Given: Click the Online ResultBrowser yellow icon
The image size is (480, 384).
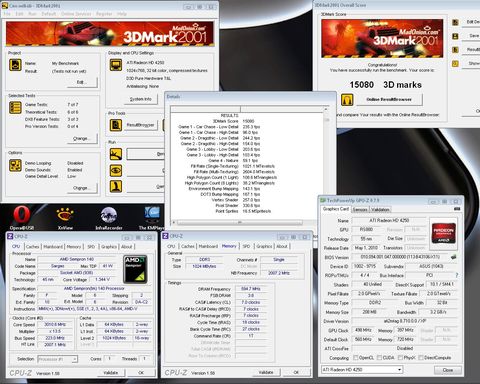Looking at the screenshot, I should [x=347, y=100].
